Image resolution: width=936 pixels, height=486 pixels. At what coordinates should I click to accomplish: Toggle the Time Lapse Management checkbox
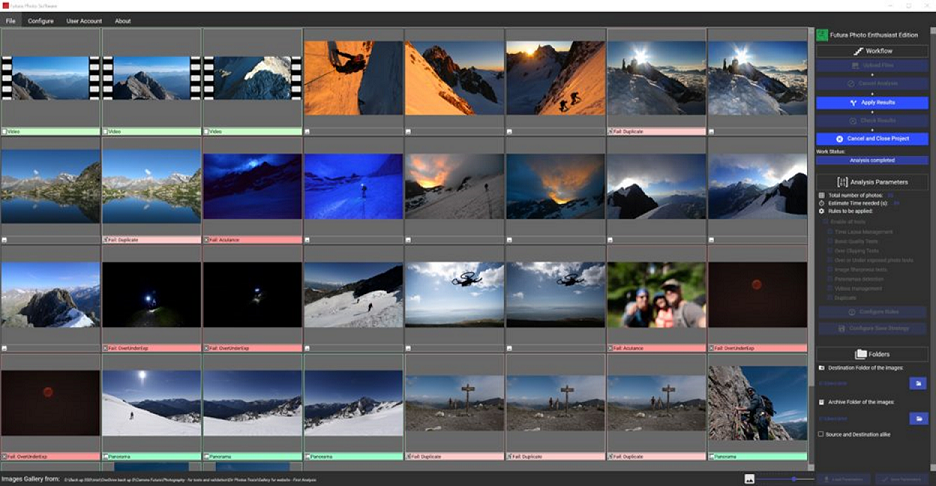tap(830, 232)
